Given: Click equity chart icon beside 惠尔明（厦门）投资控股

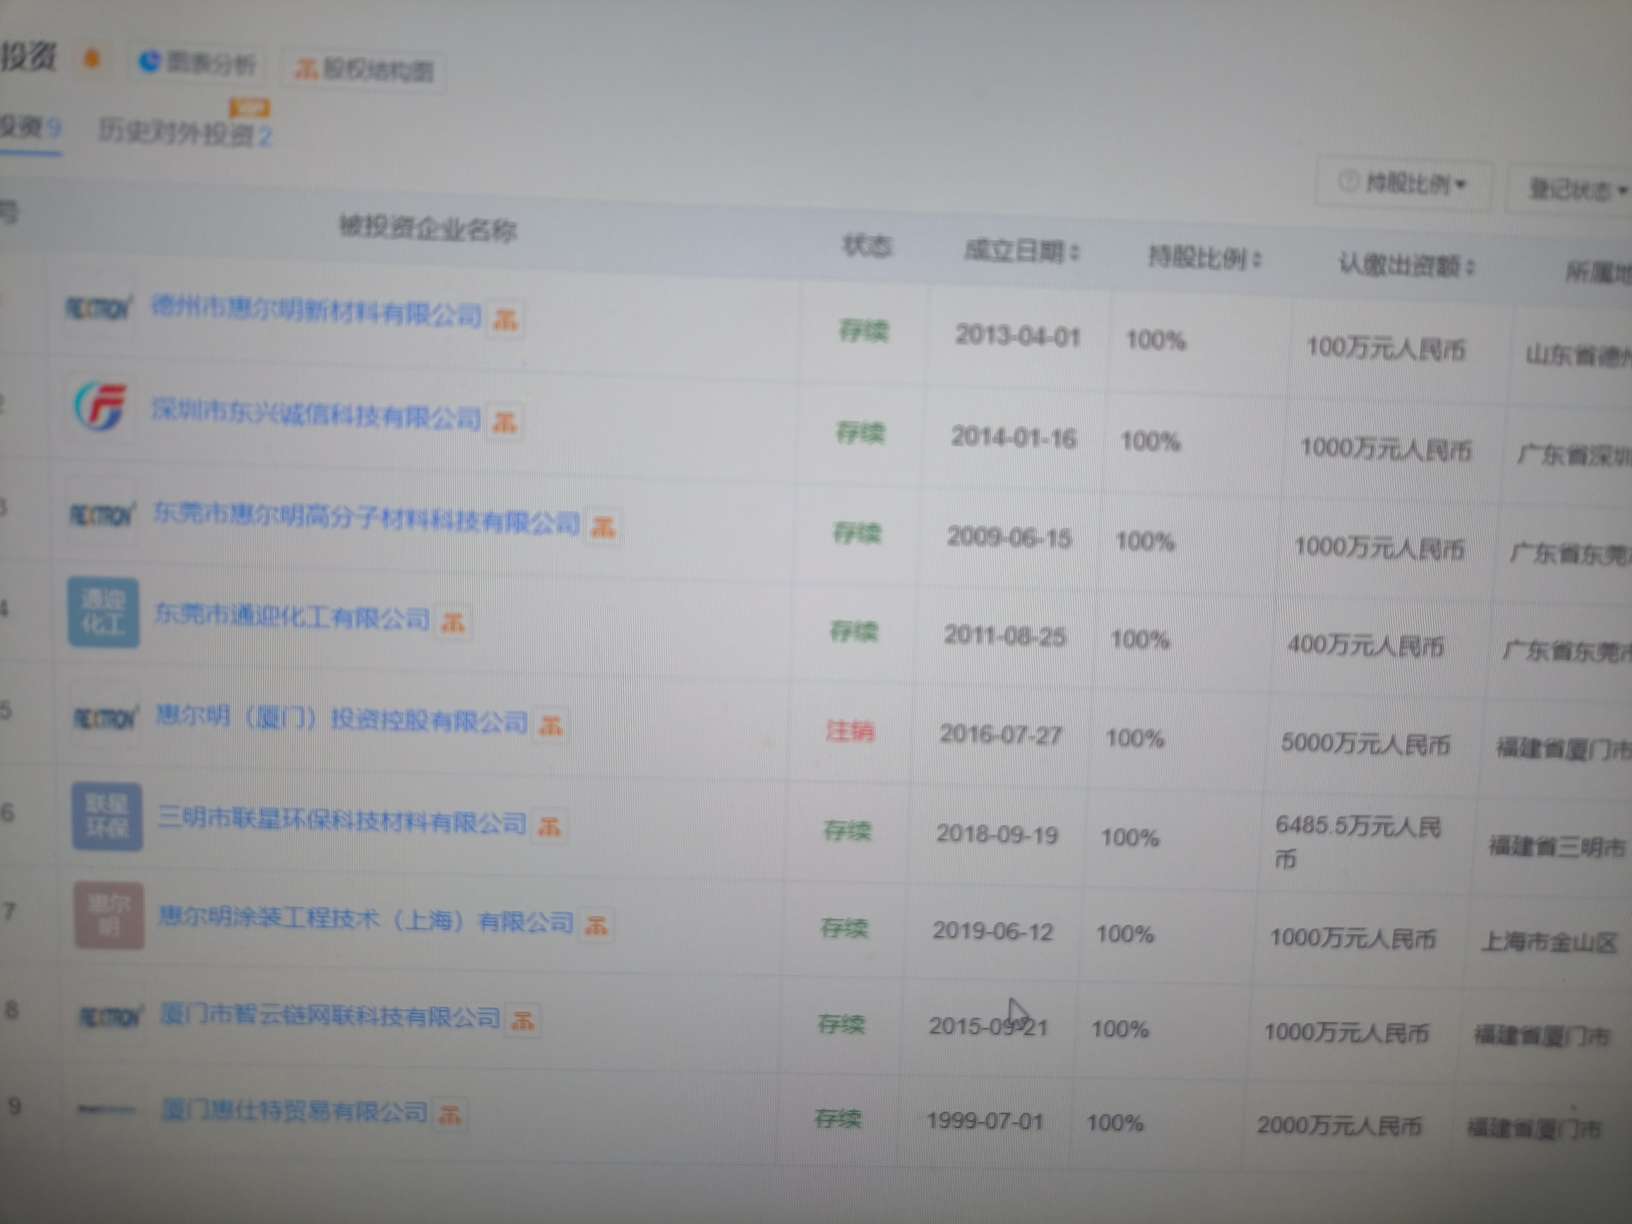Looking at the screenshot, I should click(x=550, y=725).
